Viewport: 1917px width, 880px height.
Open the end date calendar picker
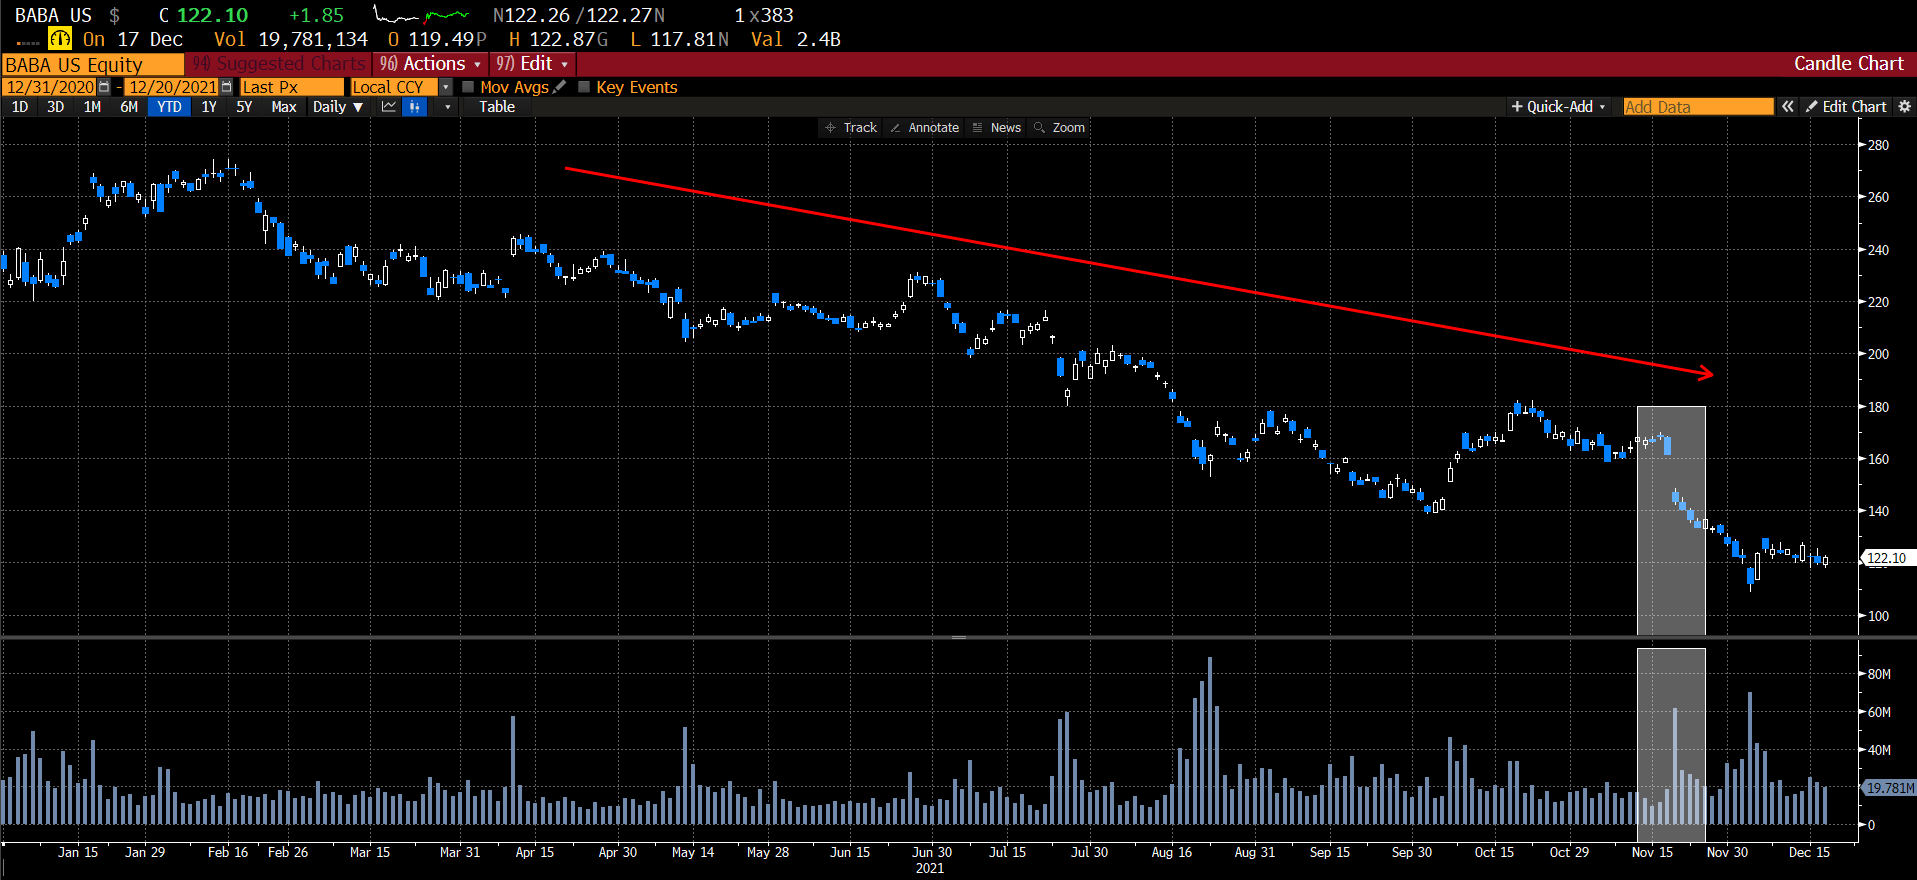coord(226,87)
